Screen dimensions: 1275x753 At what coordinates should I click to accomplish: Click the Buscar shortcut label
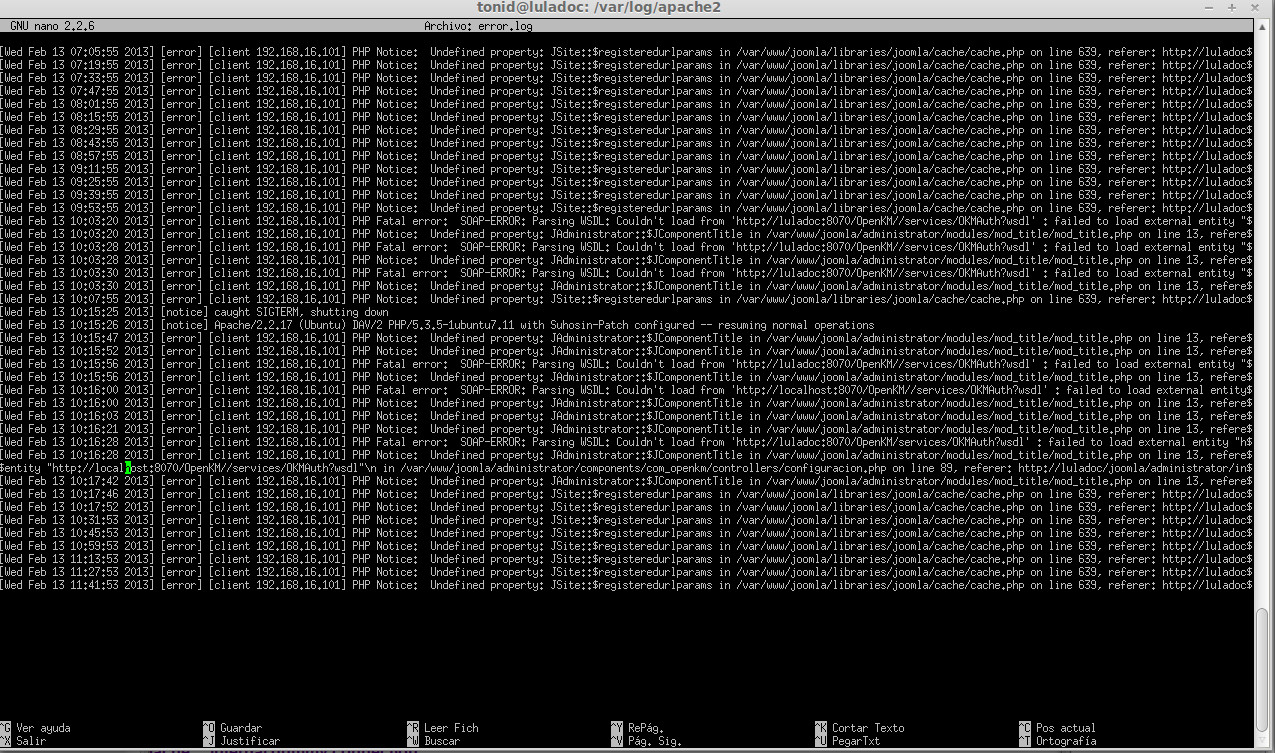coord(441,741)
